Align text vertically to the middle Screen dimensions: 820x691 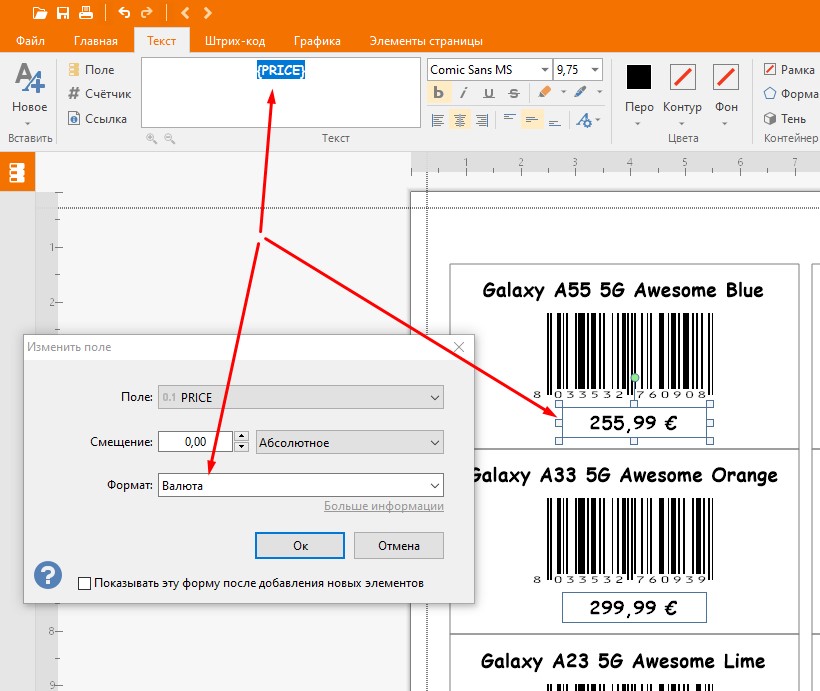(x=532, y=120)
